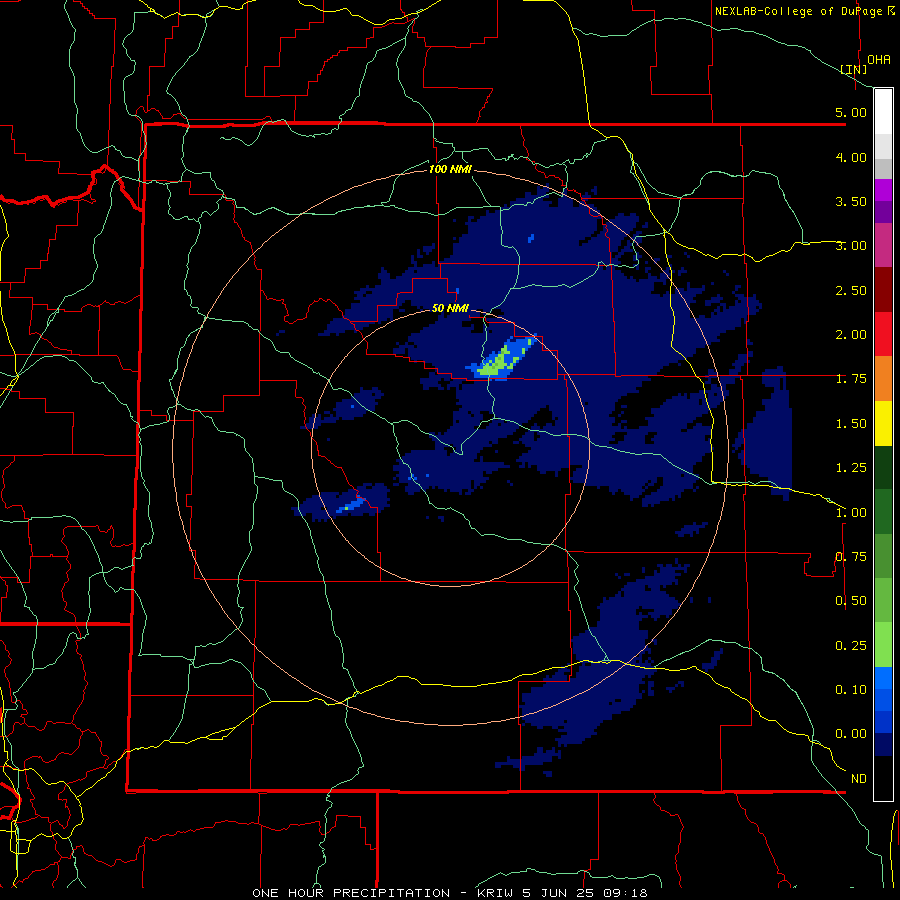Pick the white swatch at top of color bar
This screenshot has width=900, height=900.
pos(883,111)
